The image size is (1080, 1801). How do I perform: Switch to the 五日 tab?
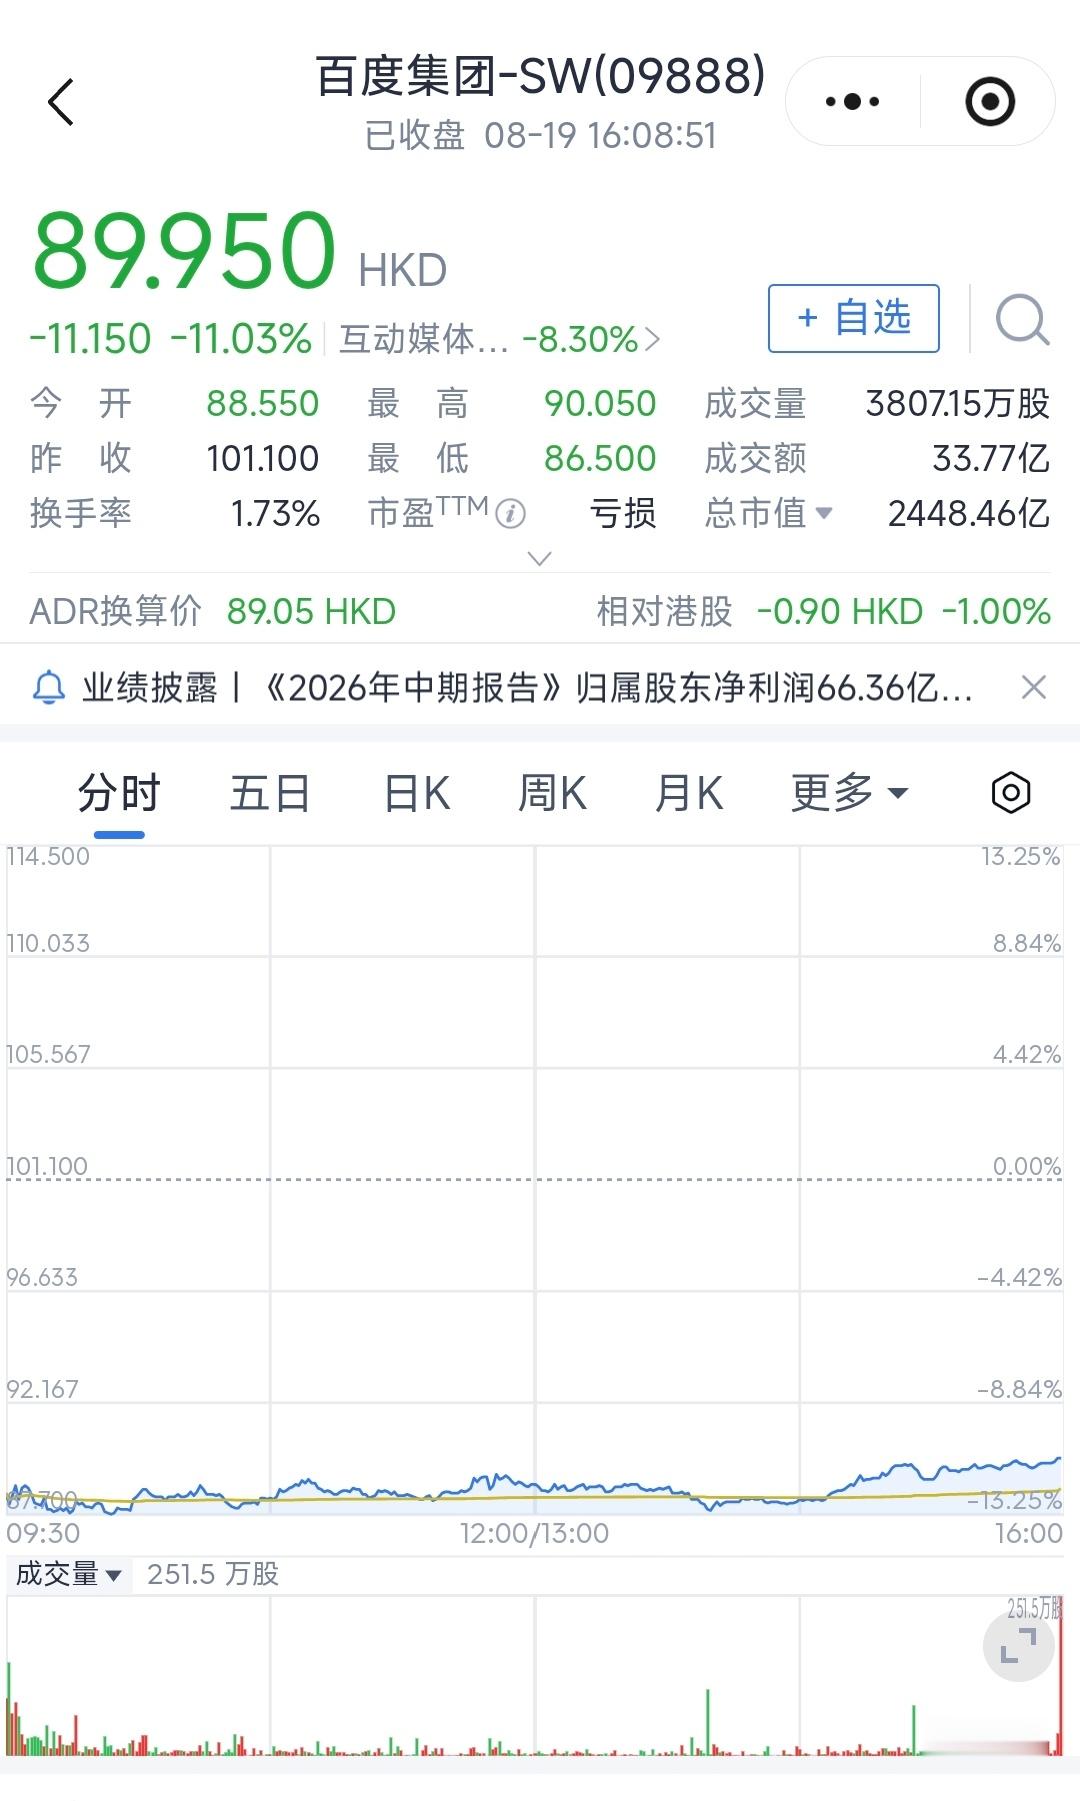[270, 793]
